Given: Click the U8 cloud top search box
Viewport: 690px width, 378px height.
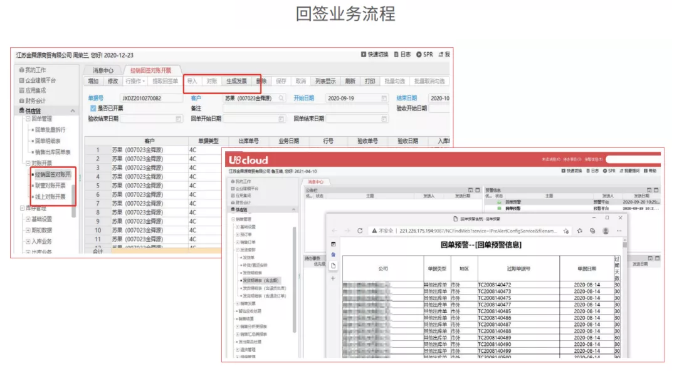Looking at the screenshot, I should pyautogui.click(x=634, y=159).
